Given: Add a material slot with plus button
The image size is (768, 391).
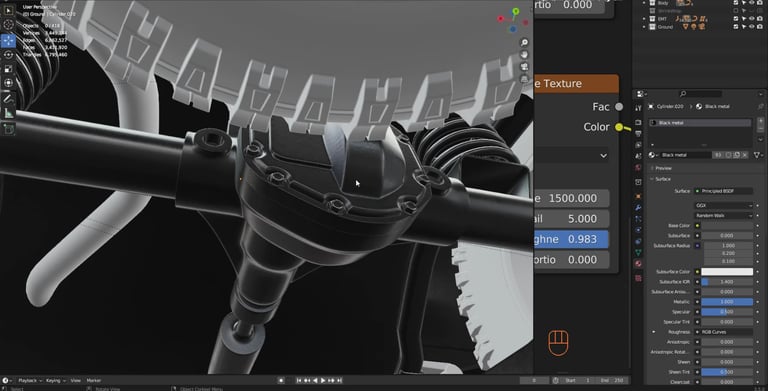Looking at the screenshot, I should 761,121.
